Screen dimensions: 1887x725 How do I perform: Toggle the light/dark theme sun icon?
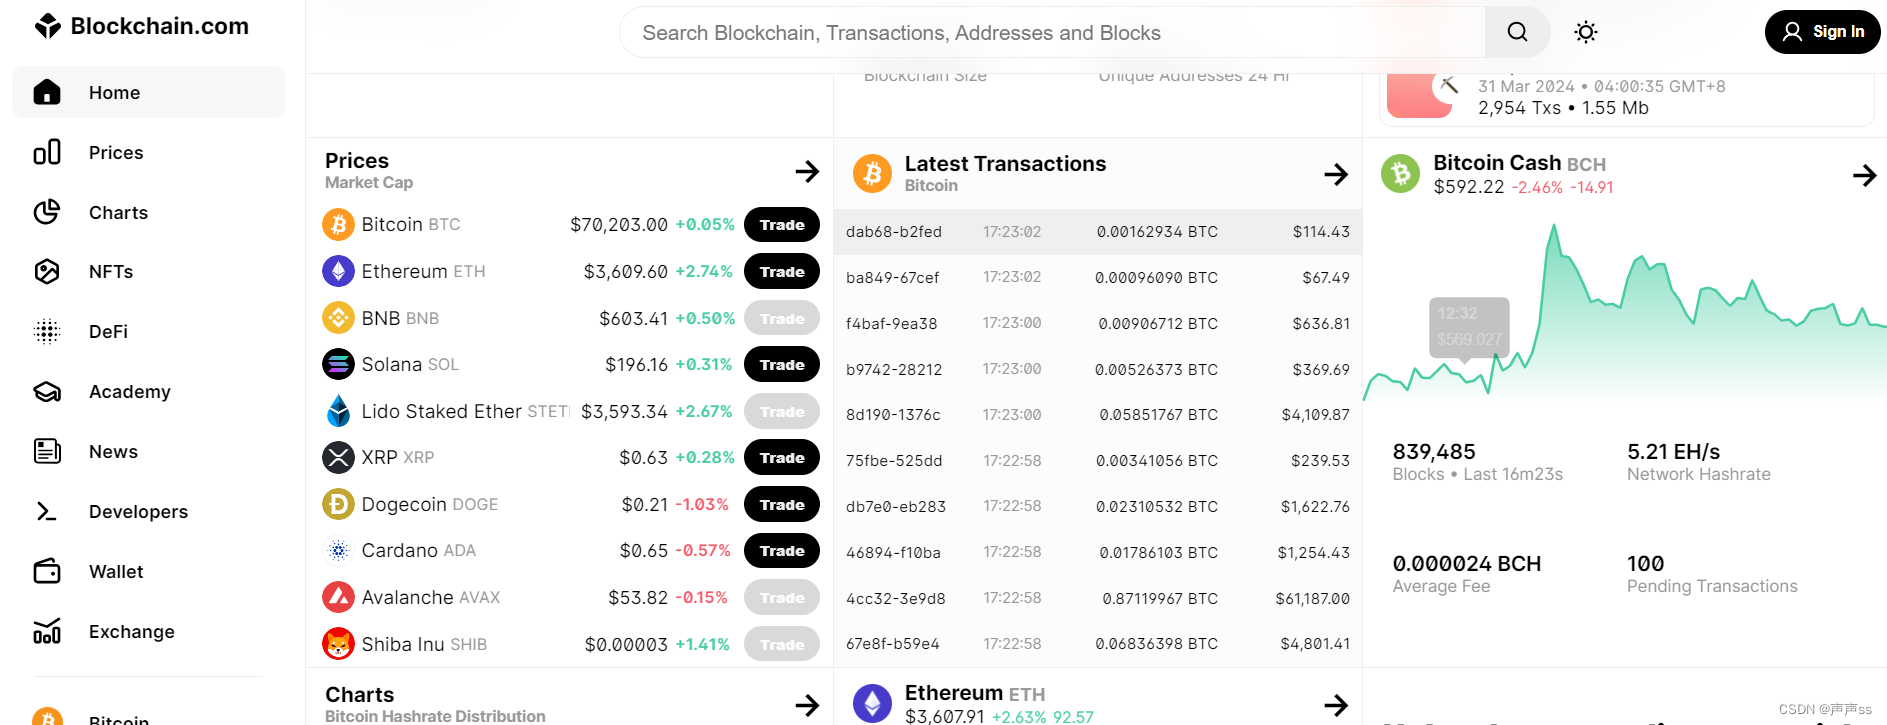tap(1585, 32)
